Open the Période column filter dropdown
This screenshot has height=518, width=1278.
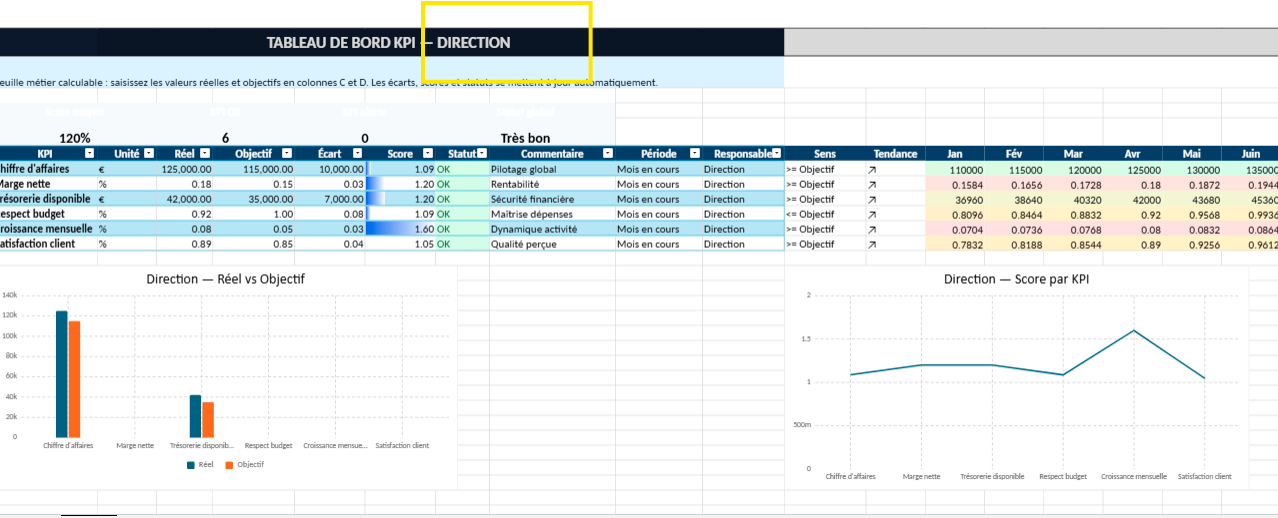tap(695, 154)
